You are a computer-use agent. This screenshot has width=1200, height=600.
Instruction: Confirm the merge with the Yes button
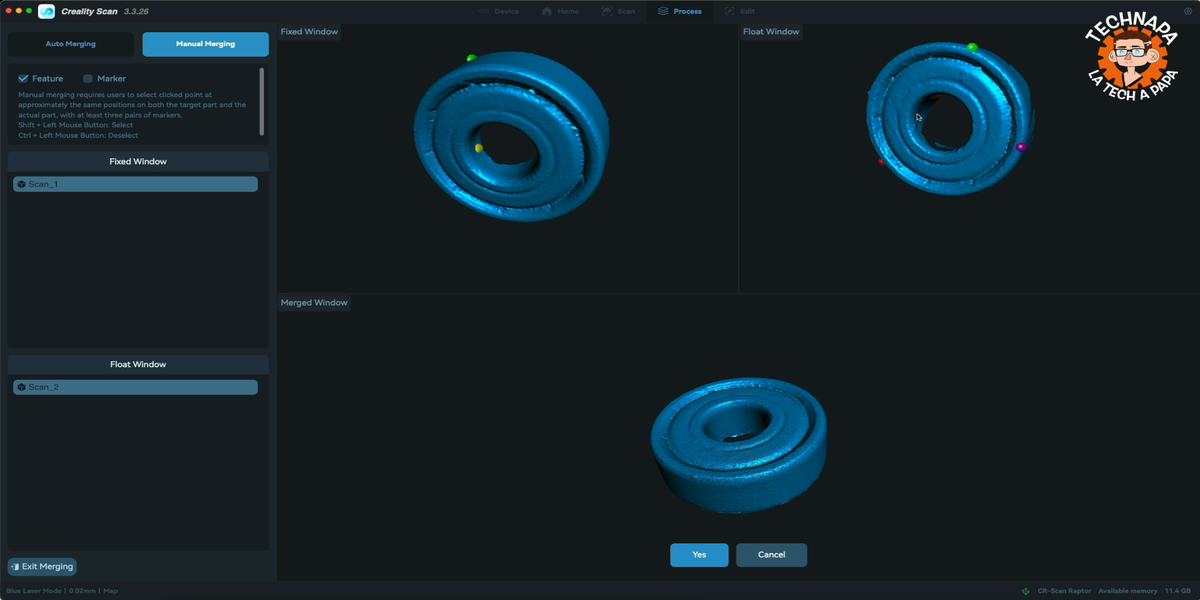[699, 555]
